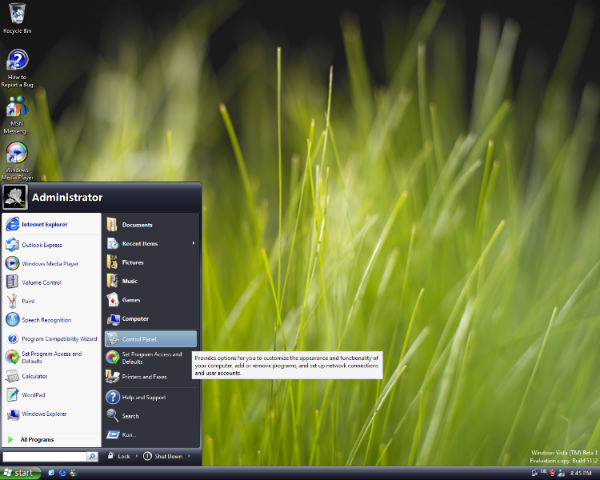Open Help and Support
The height and width of the screenshot is (480, 600).
point(144,397)
